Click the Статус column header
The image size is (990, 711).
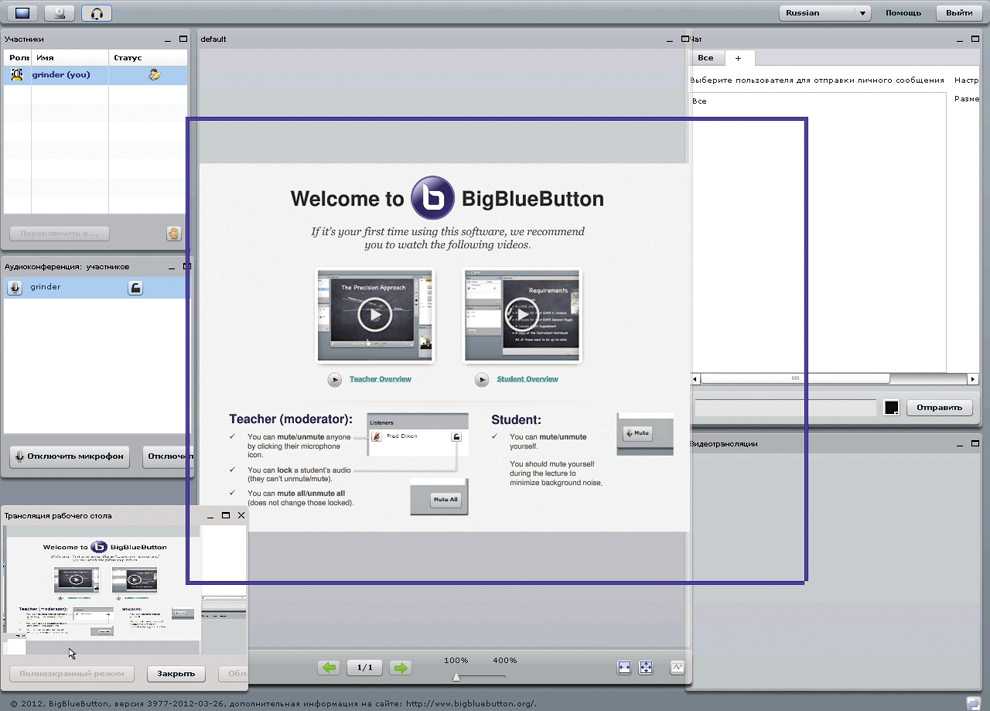tap(148, 57)
